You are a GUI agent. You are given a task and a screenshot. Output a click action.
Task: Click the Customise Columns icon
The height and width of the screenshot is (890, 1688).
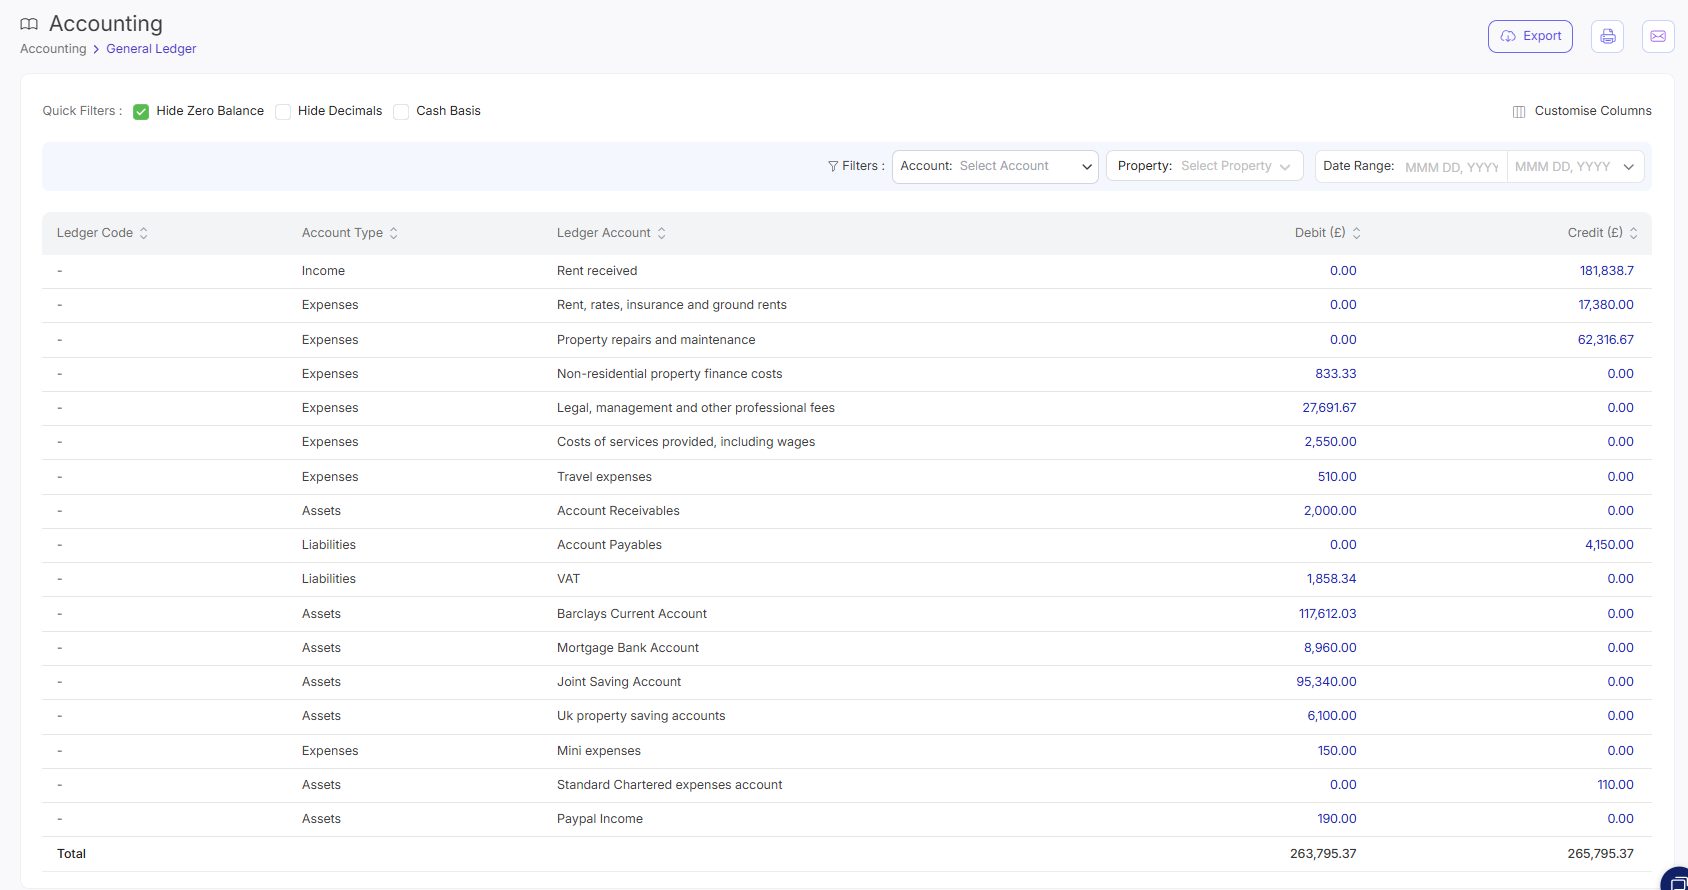1519,111
